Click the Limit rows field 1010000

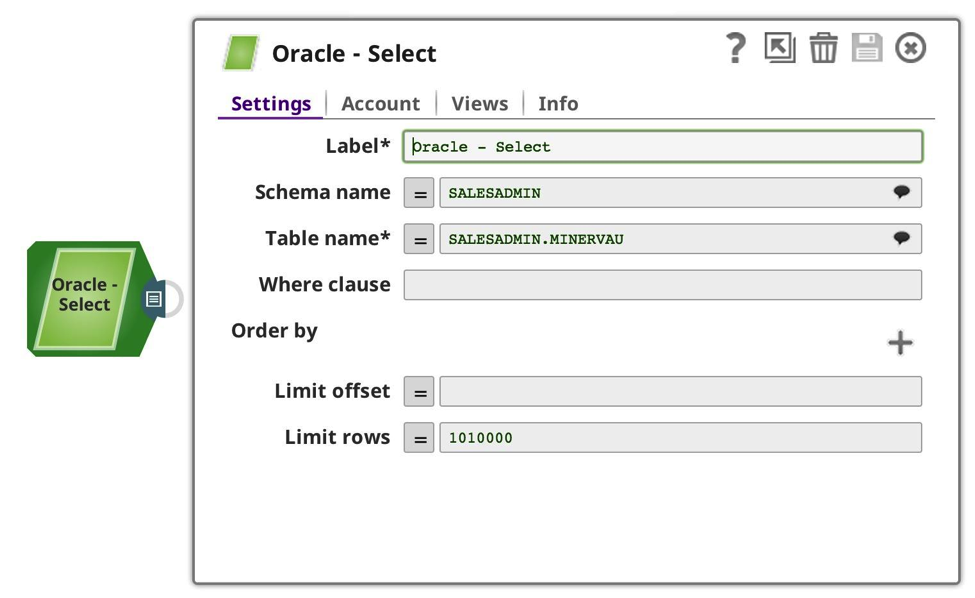pos(680,438)
